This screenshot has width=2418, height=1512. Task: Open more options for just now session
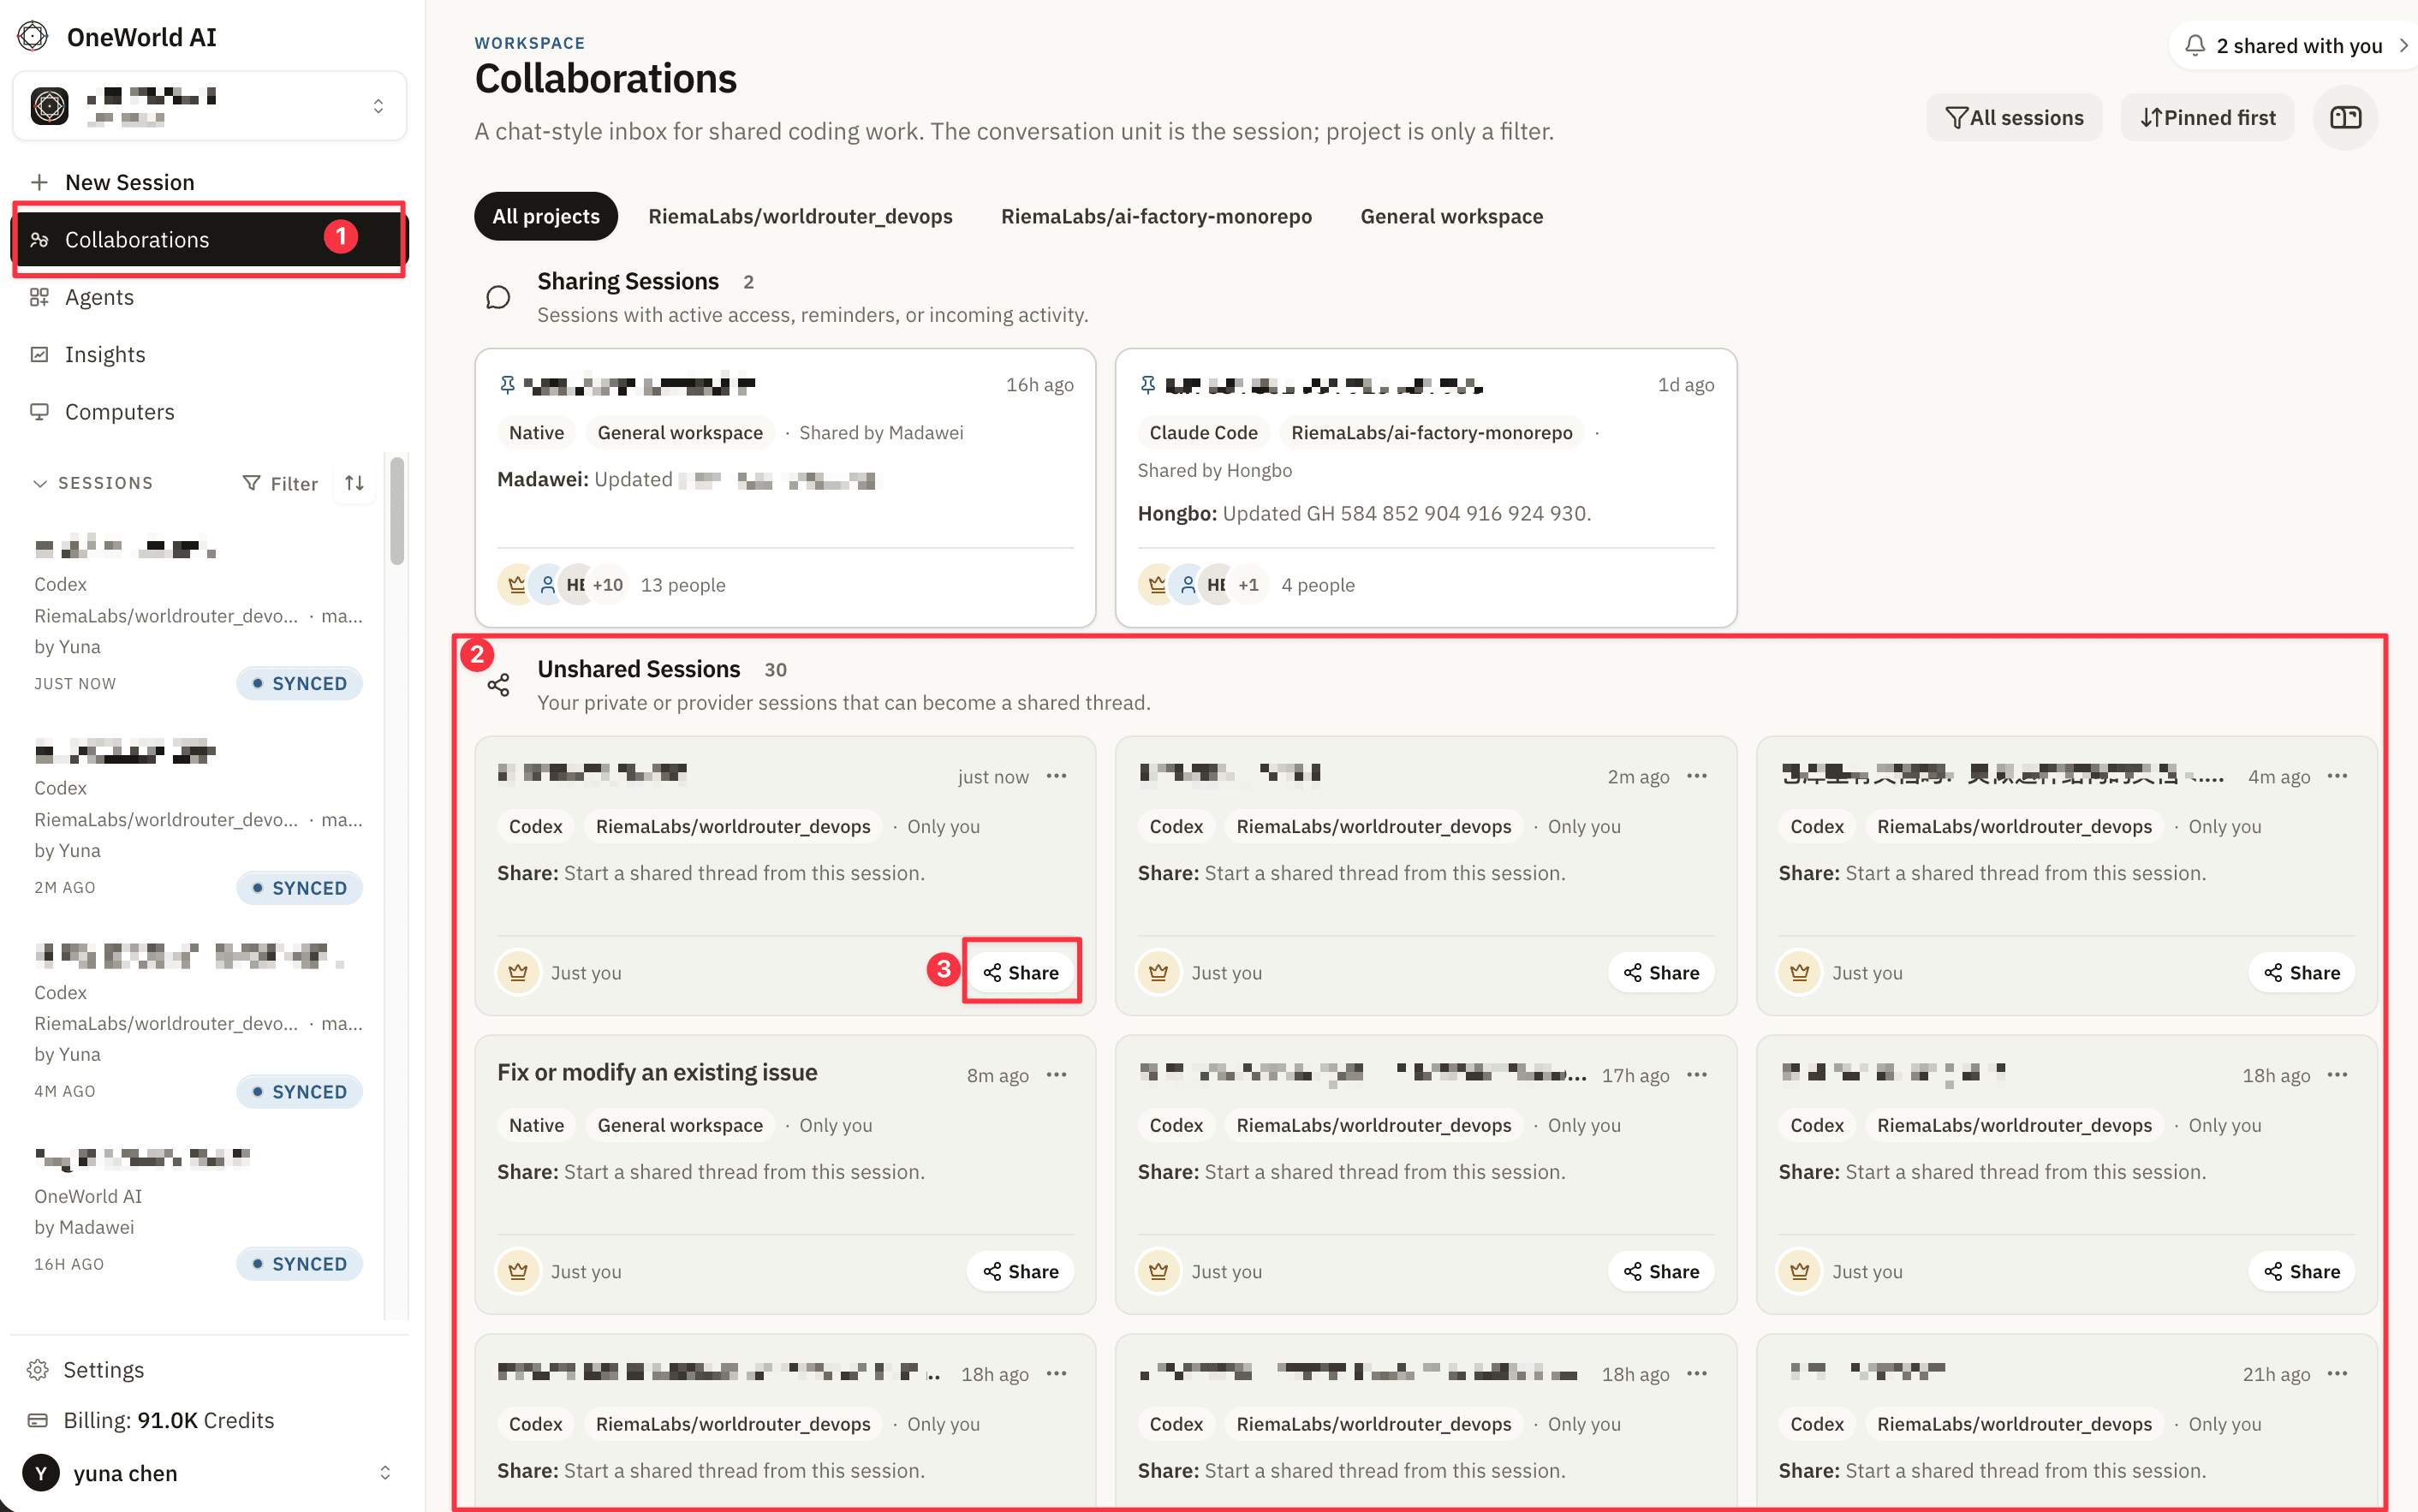(1057, 776)
